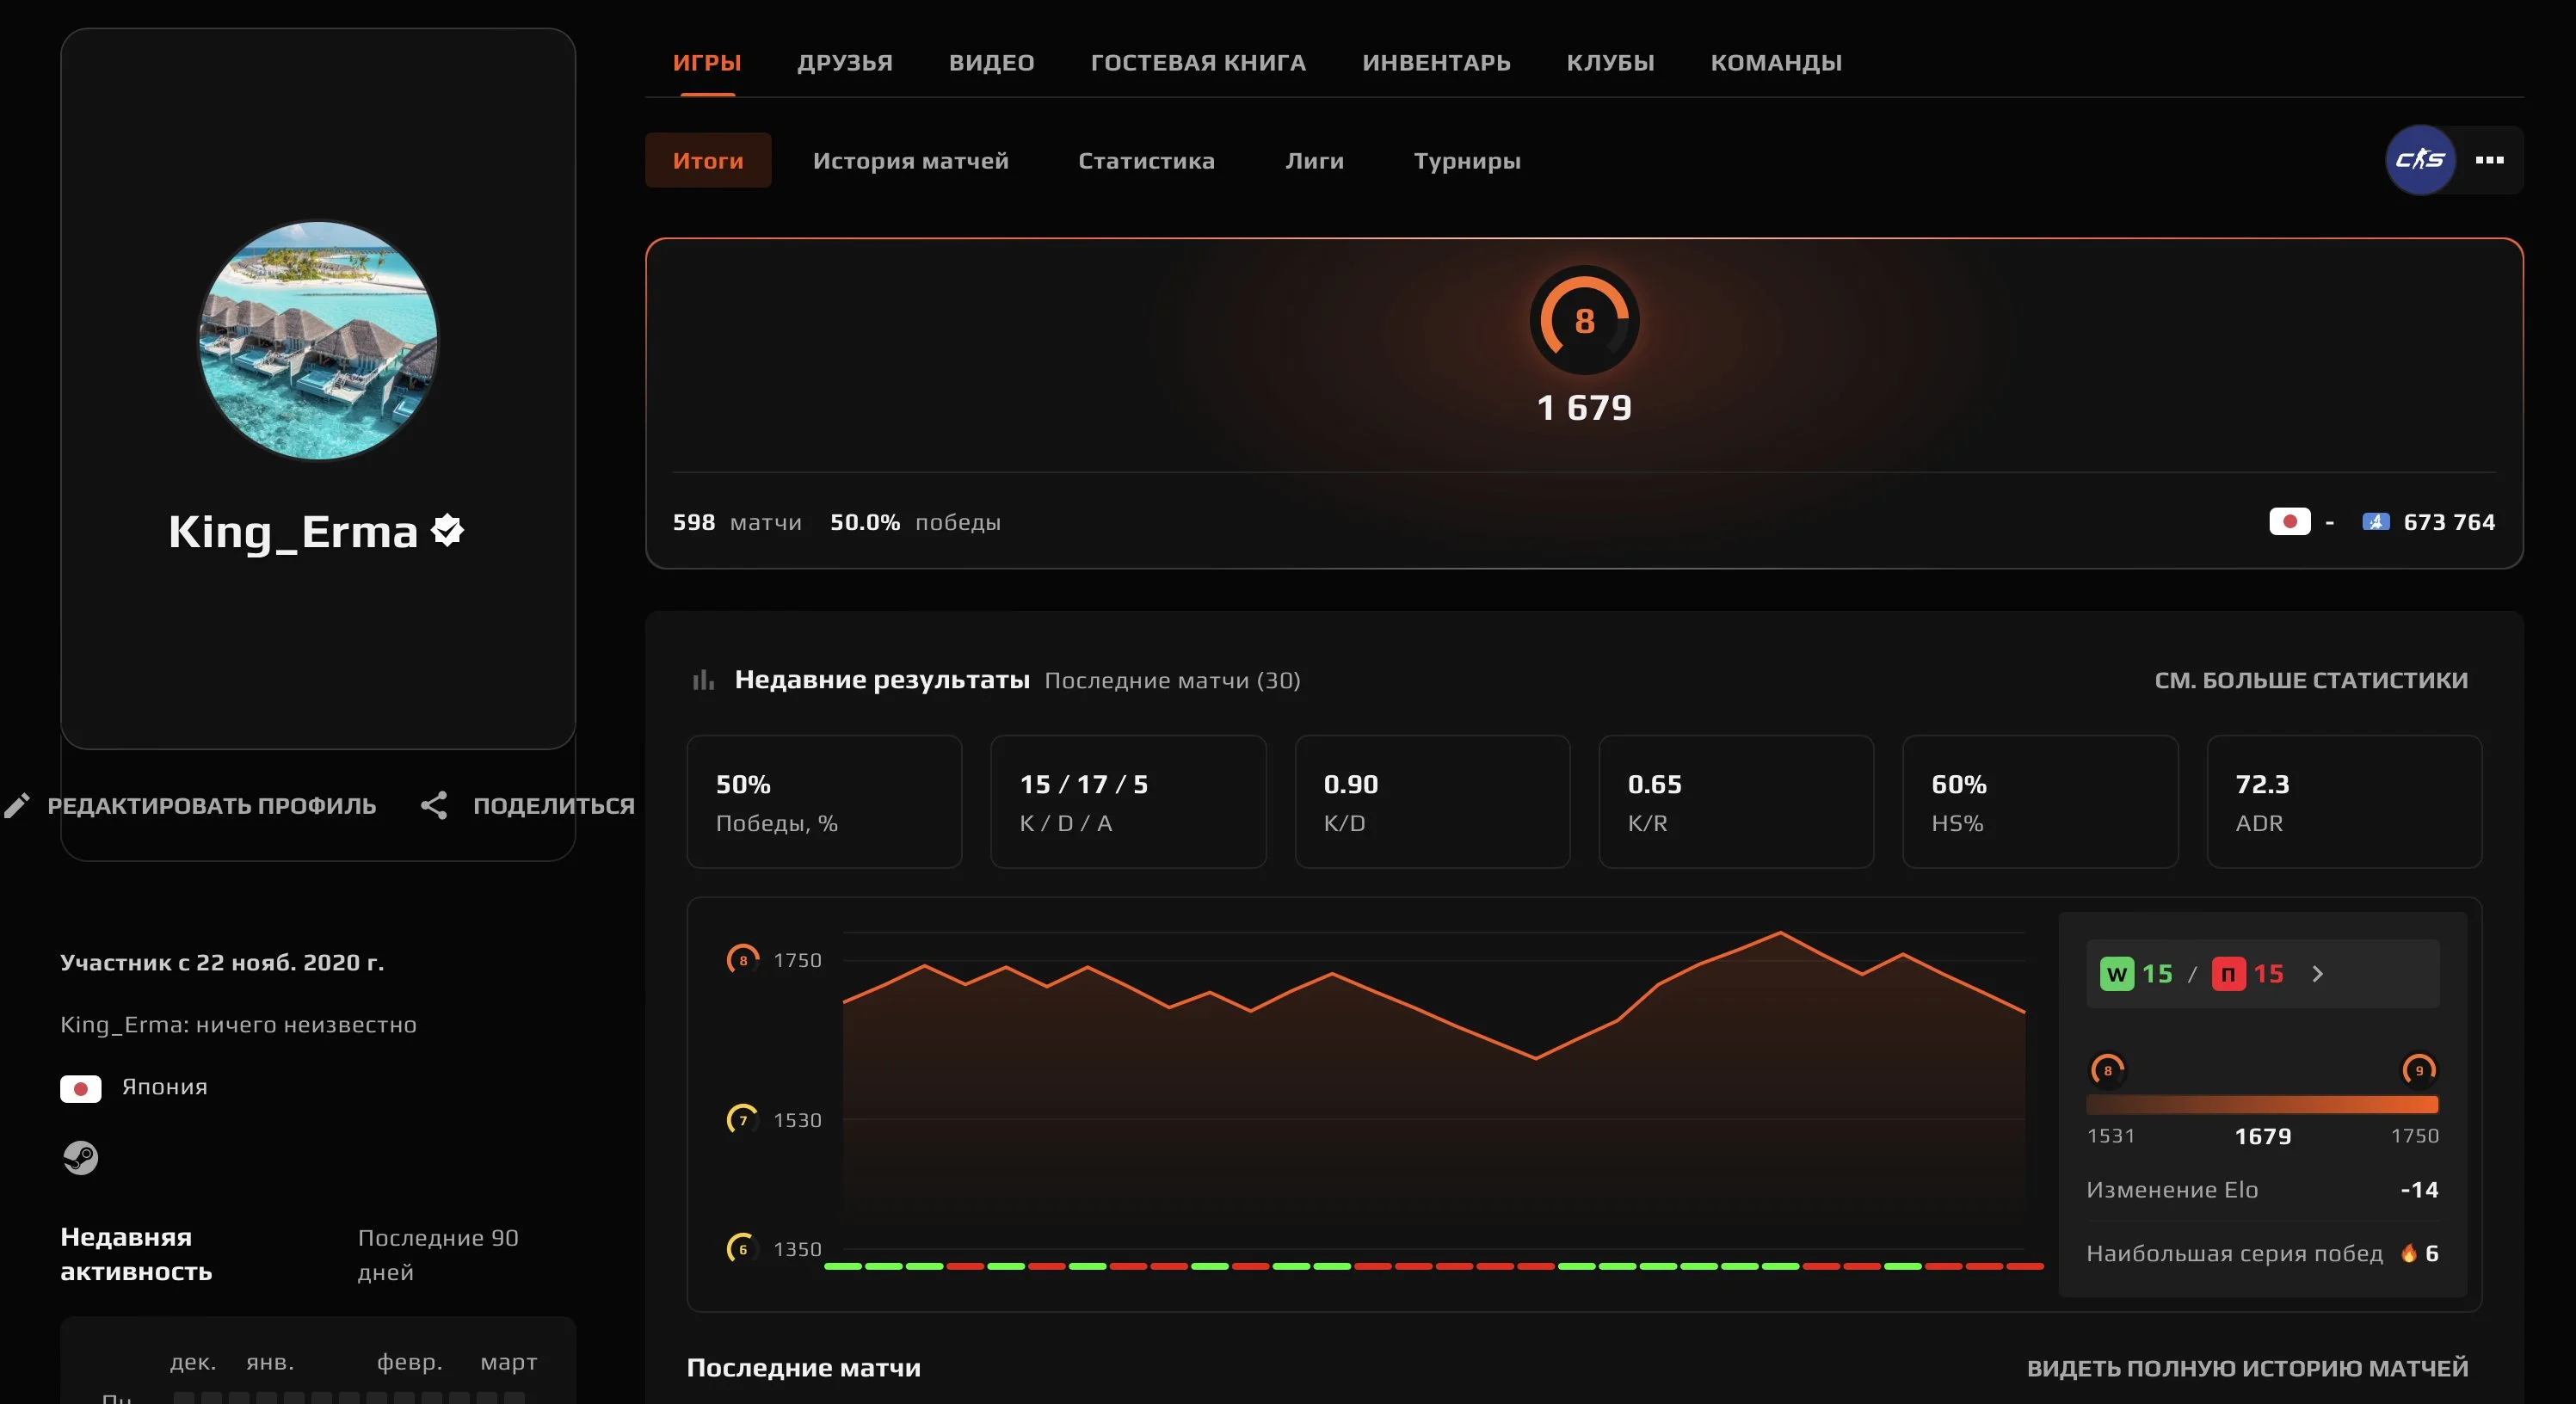Click the bar chart icon beside Недавние результаты
The width and height of the screenshot is (2576, 1404).
pyautogui.click(x=703, y=680)
